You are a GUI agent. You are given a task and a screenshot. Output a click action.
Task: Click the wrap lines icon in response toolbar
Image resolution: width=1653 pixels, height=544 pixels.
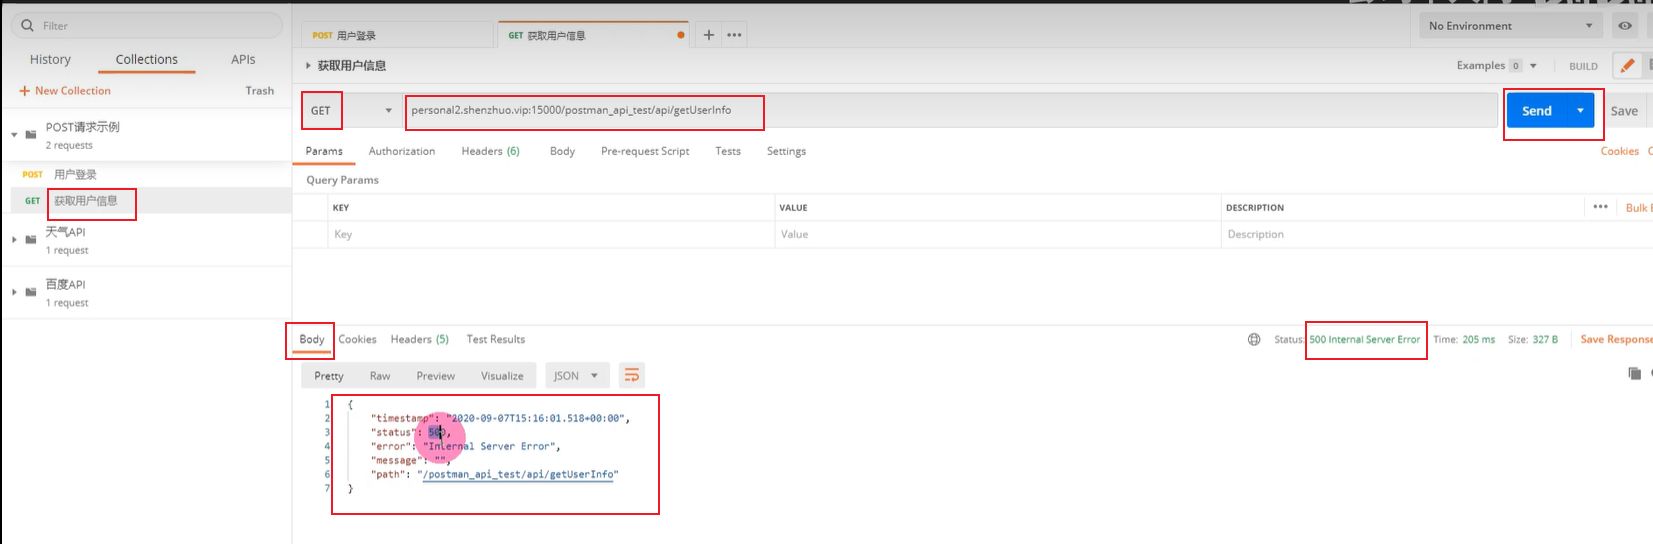tap(632, 376)
